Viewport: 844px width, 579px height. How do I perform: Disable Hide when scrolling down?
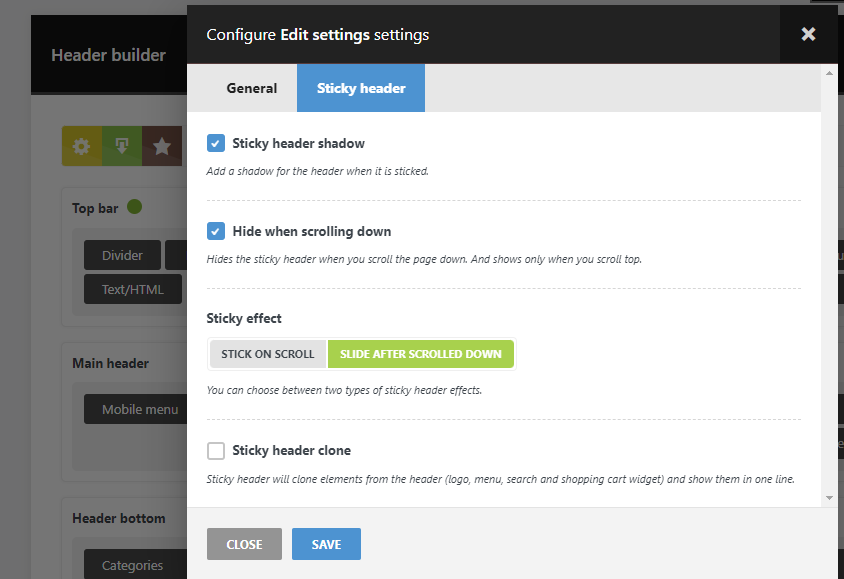[216, 231]
